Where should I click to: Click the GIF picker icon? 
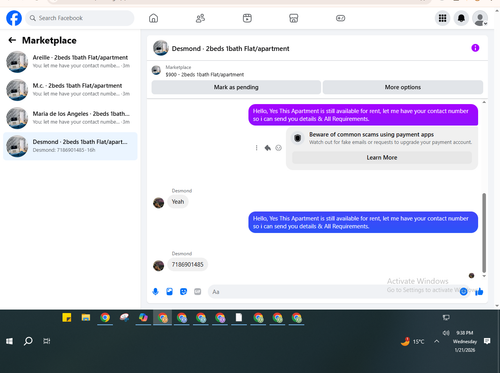[x=198, y=292]
